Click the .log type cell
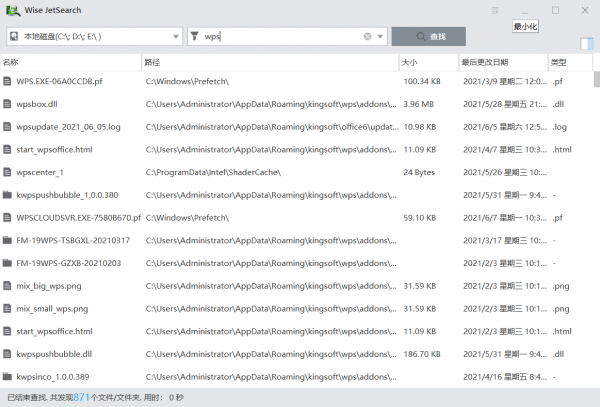 pyautogui.click(x=559, y=127)
